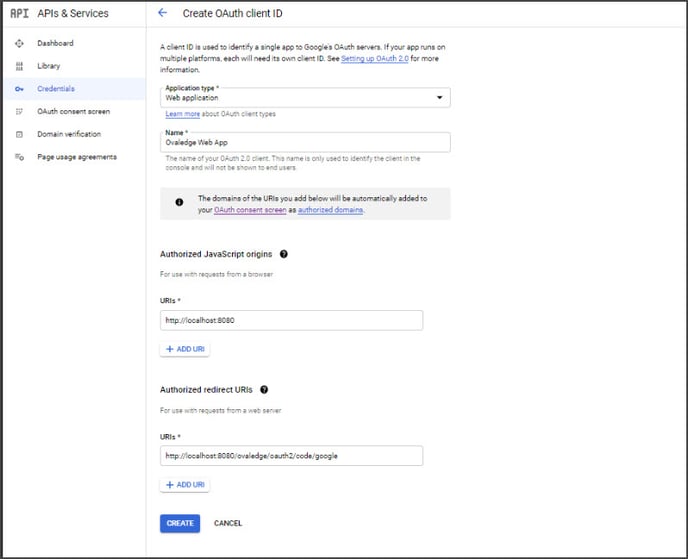The image size is (688, 559).
Task: Open the Application type dropdown
Action: pyautogui.click(x=305, y=97)
